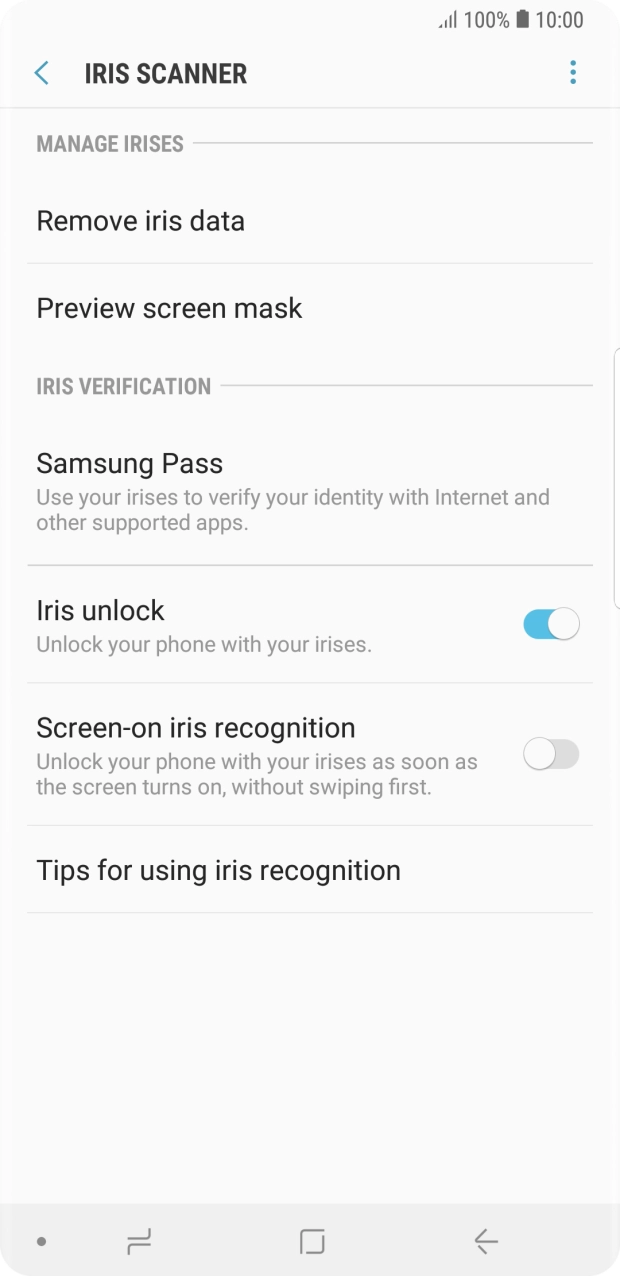620x1276 pixels.
Task: Tap the home button in navigation bar
Action: click(313, 1242)
